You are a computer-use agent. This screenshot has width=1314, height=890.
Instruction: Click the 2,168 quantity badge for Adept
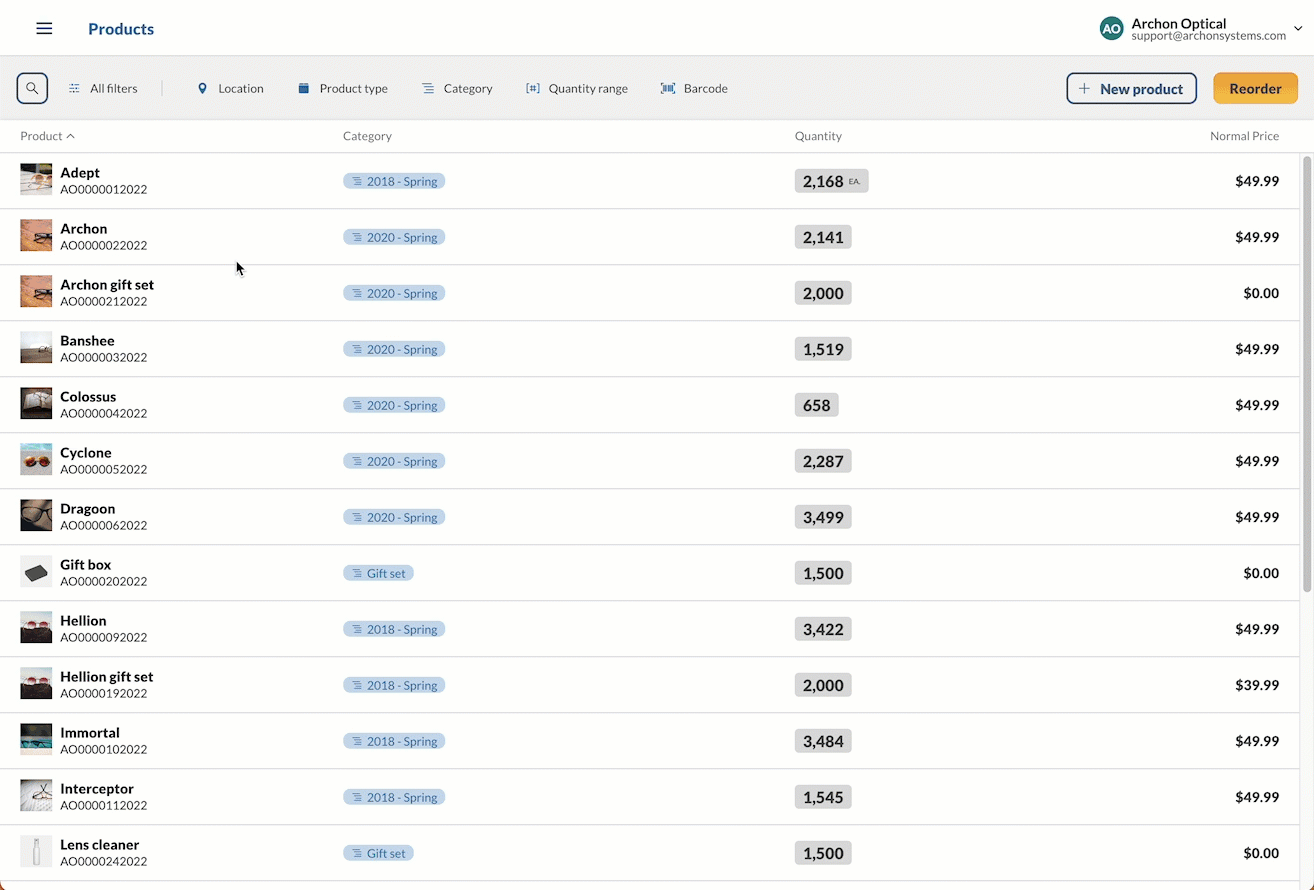pyautogui.click(x=831, y=181)
